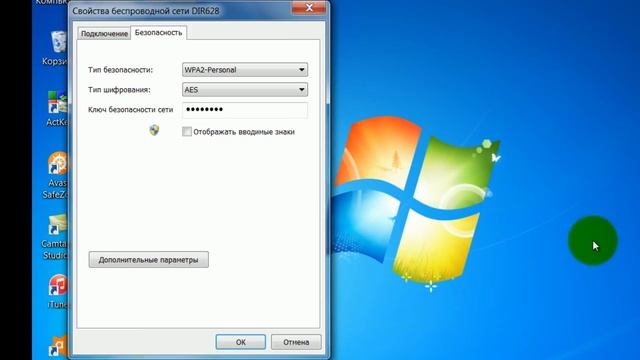Click the Ключ безопасности сети label
This screenshot has height=360, width=640.
[131, 109]
